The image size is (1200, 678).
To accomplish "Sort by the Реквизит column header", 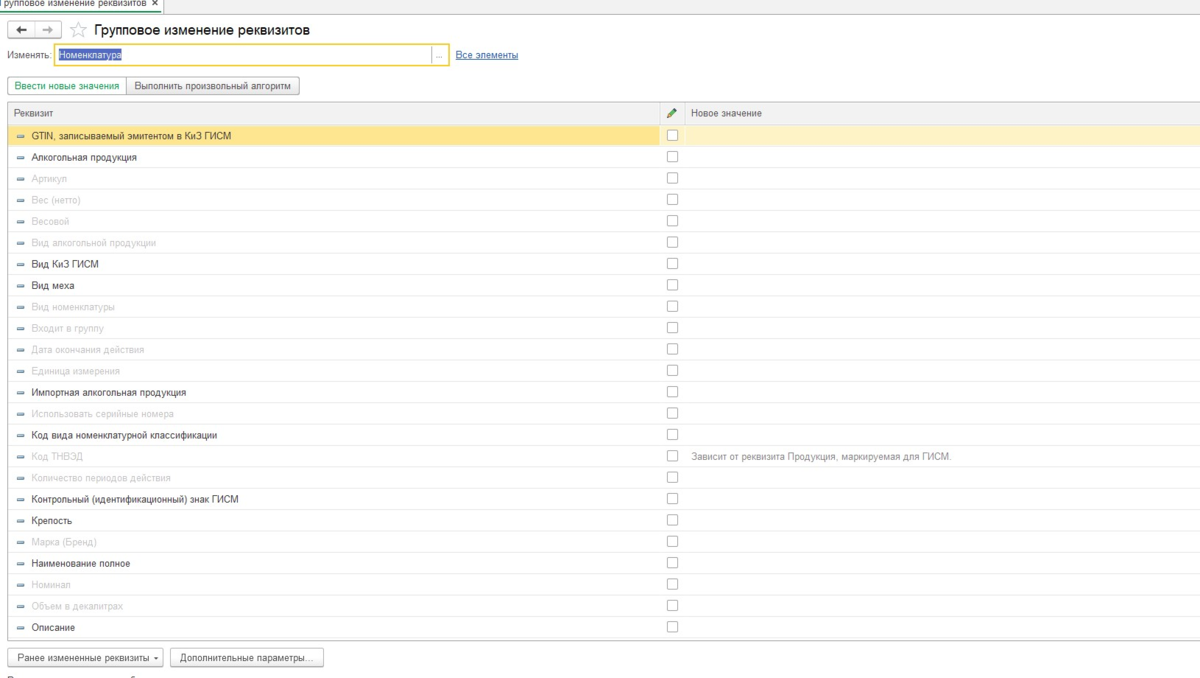I will 334,113.
